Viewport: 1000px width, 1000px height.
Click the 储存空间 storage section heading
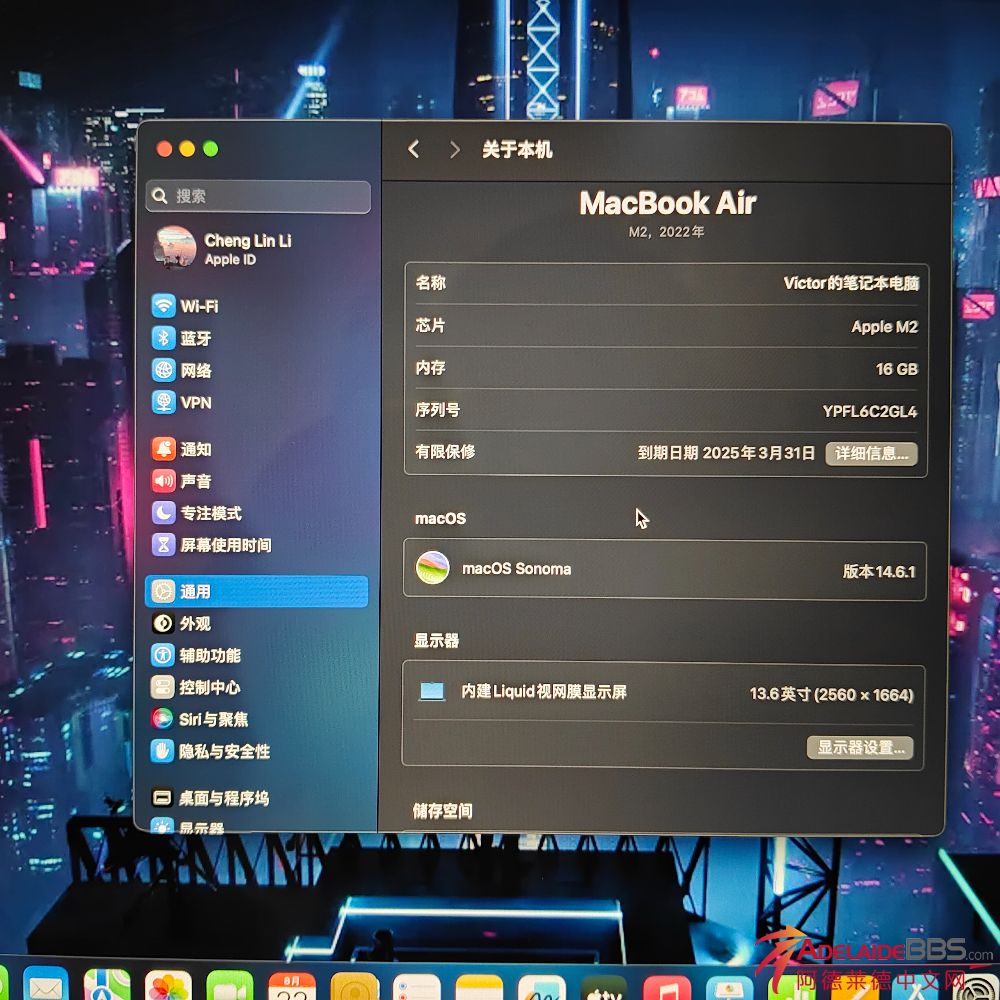(443, 811)
